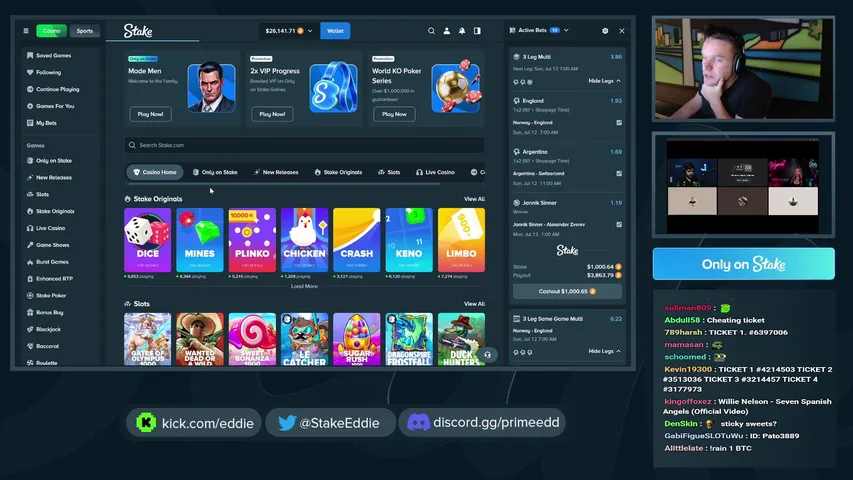Toggle the side panel icon in header

point(477,31)
